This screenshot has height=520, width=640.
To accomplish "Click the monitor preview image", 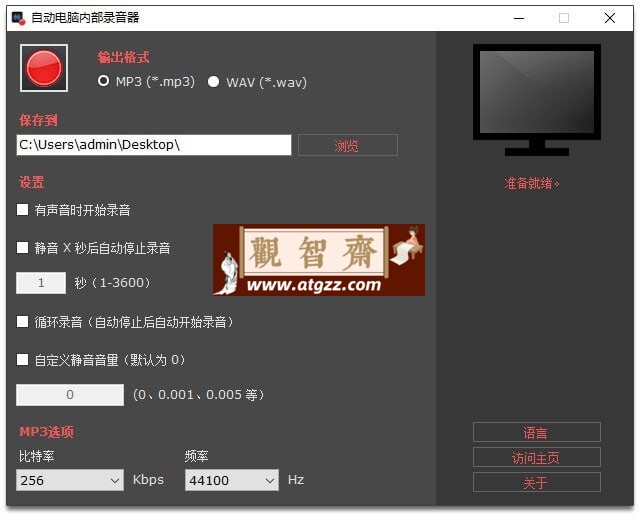I will coord(537,100).
